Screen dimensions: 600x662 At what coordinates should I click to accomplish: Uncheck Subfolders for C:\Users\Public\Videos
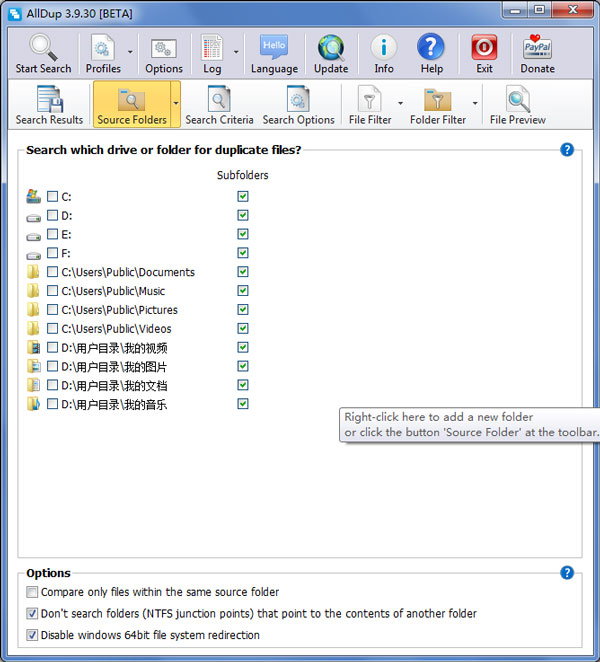(243, 328)
